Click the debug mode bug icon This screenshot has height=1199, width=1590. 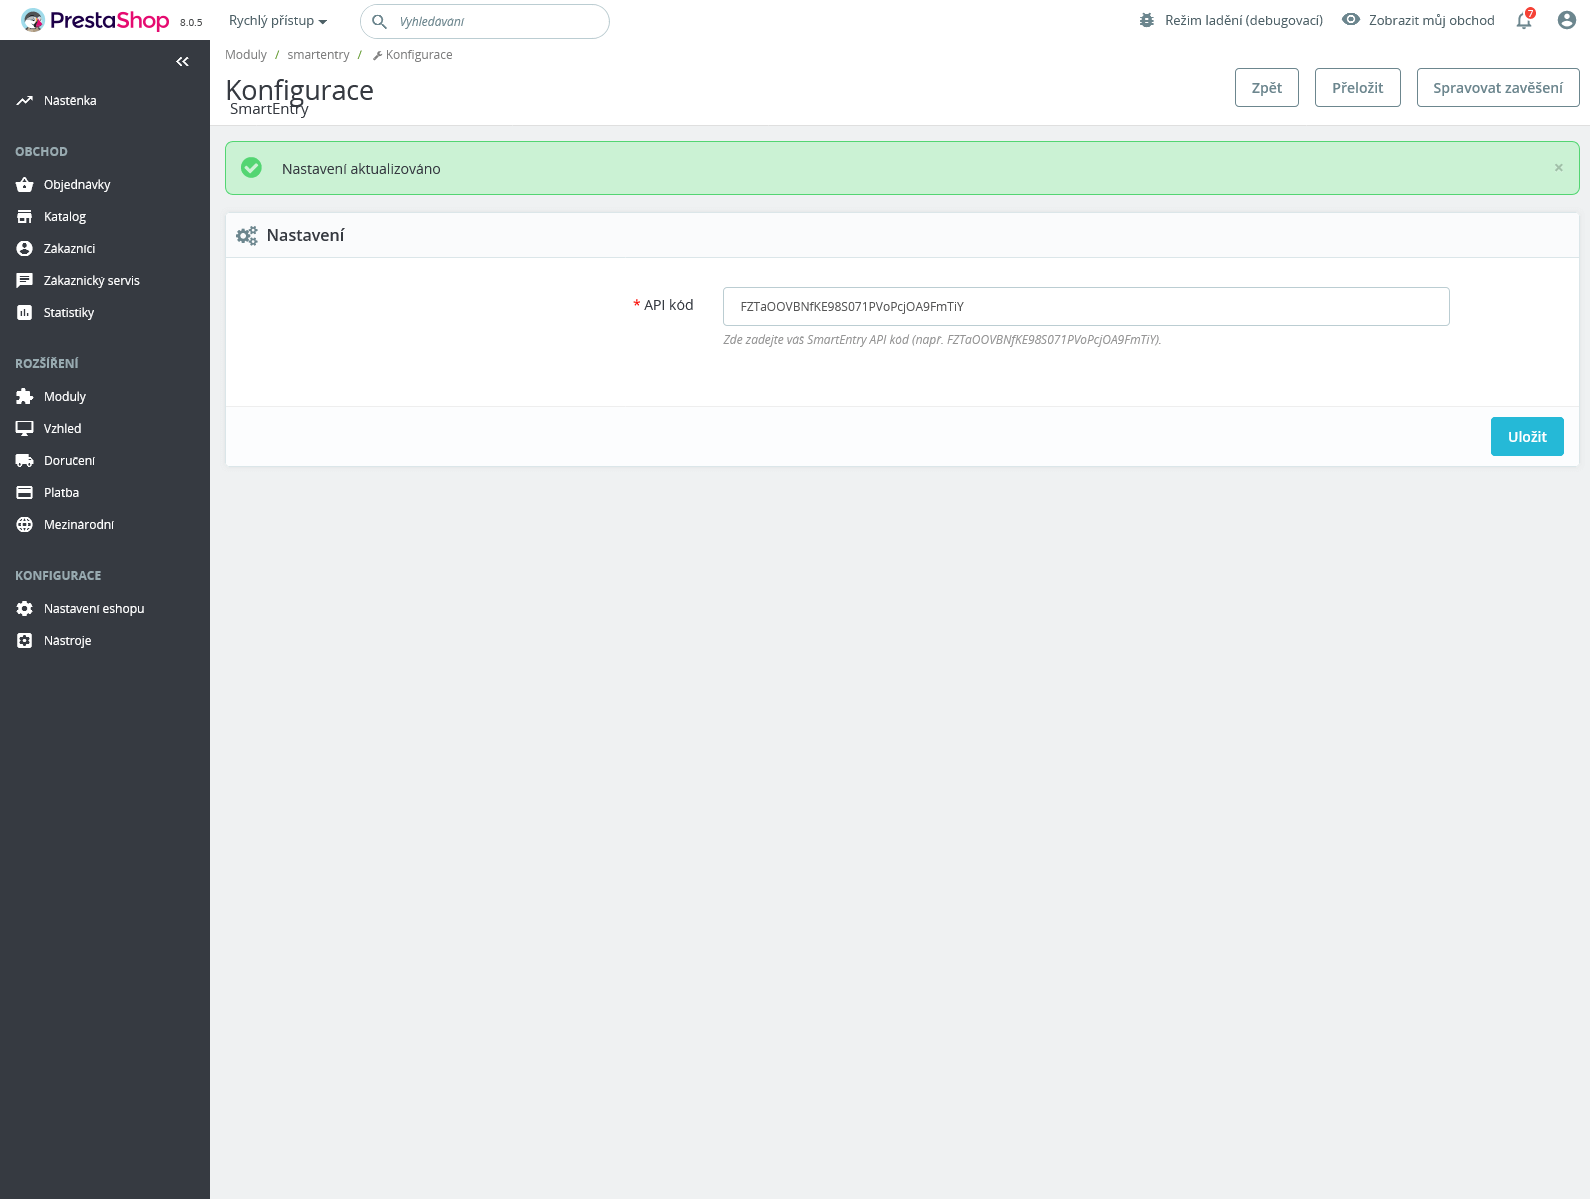pos(1147,20)
